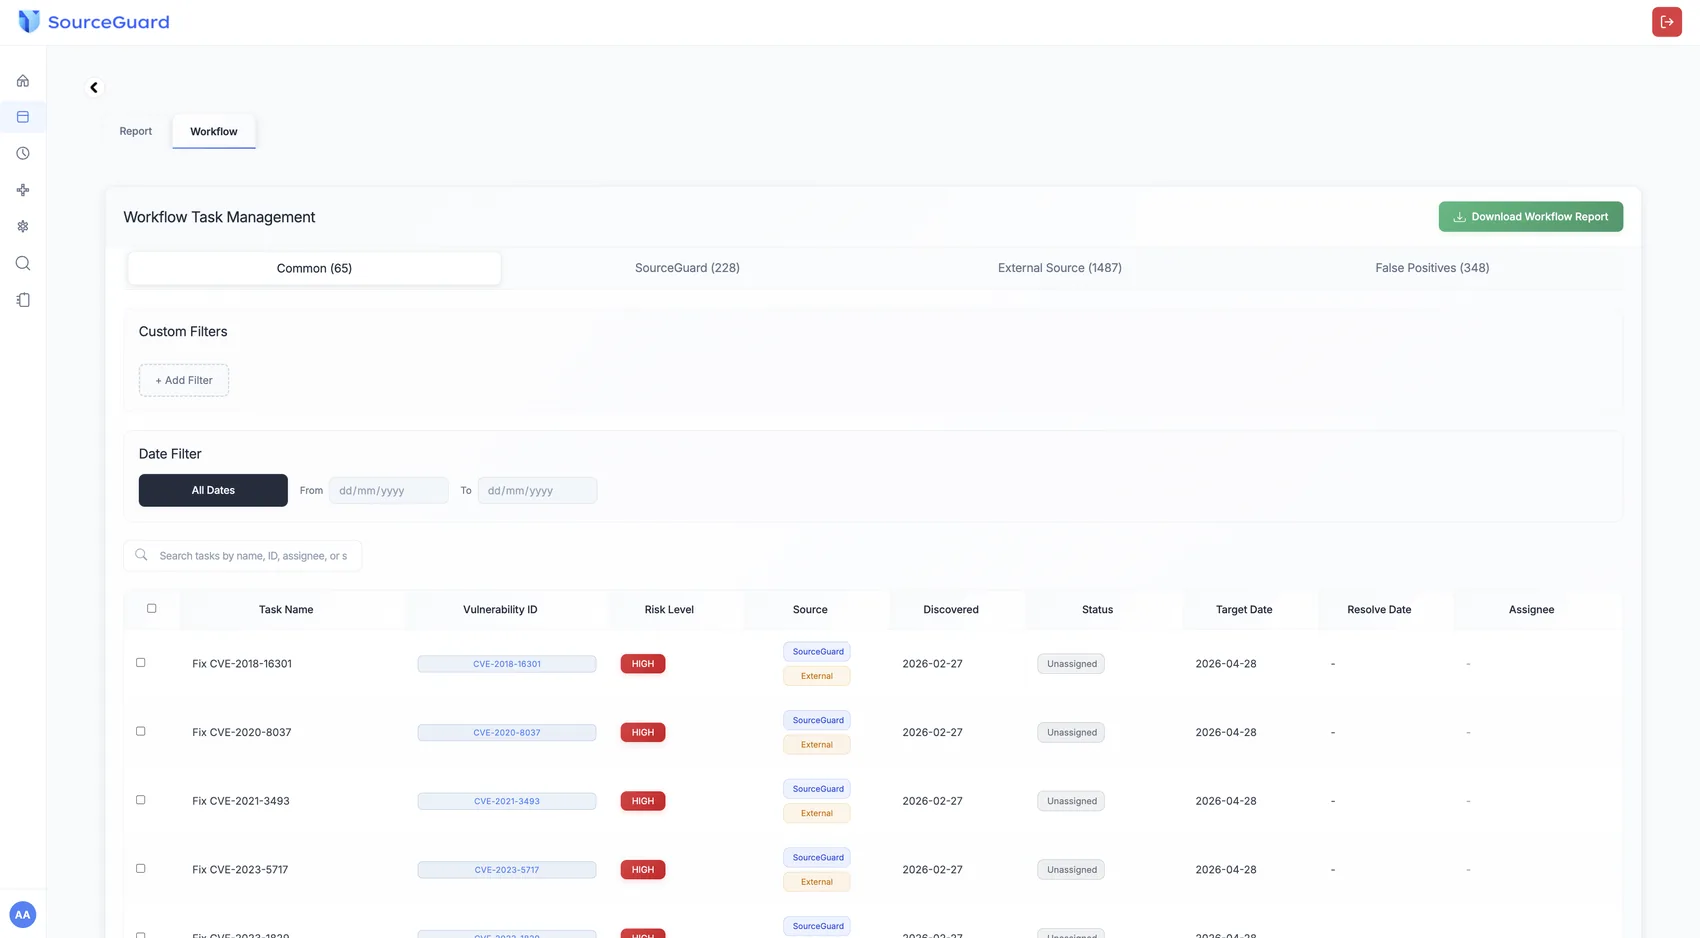Open the highlighted reports sidebar icon
The image size is (1700, 938).
pyautogui.click(x=23, y=117)
